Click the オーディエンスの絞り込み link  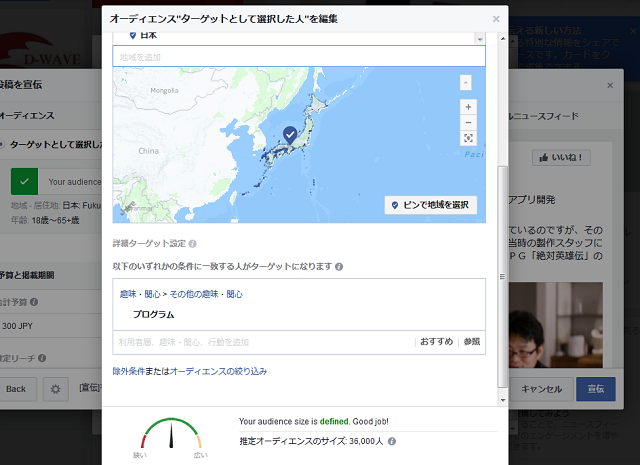tap(219, 371)
